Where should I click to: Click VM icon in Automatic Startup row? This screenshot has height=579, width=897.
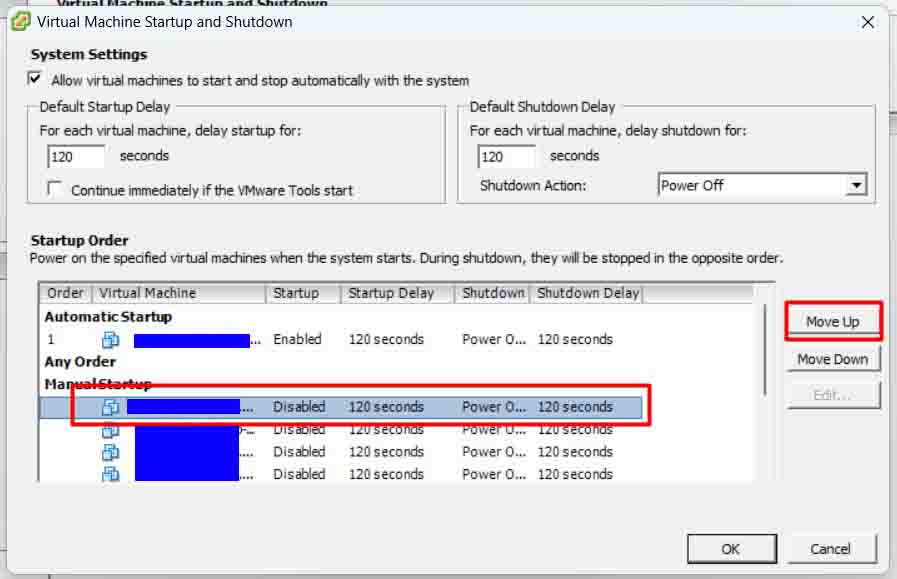110,340
